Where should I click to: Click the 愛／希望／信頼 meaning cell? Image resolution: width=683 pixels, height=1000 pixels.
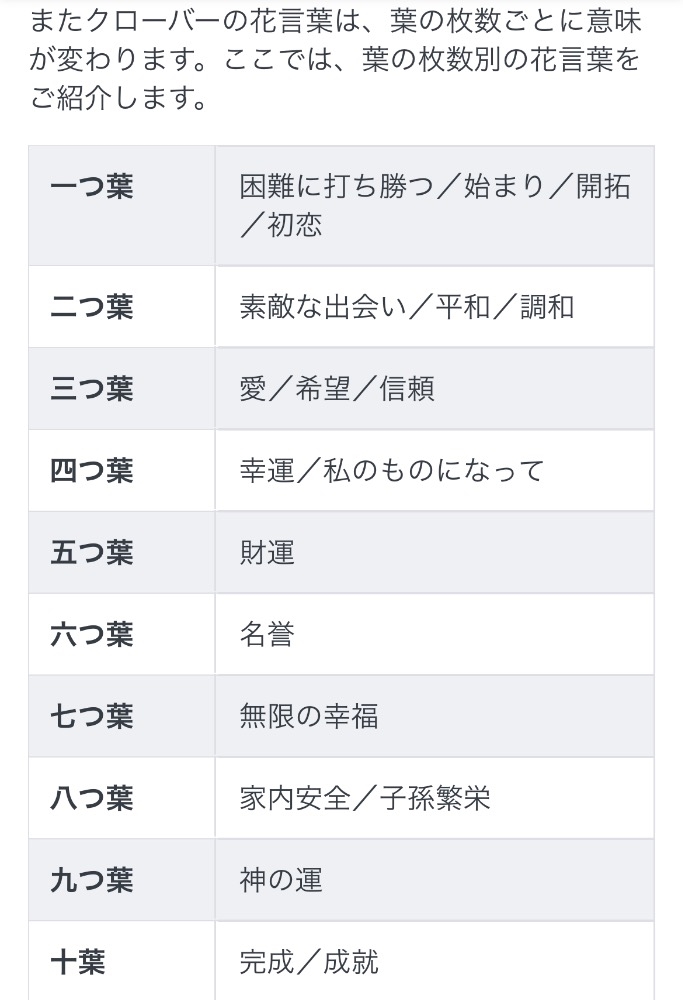tap(434, 388)
